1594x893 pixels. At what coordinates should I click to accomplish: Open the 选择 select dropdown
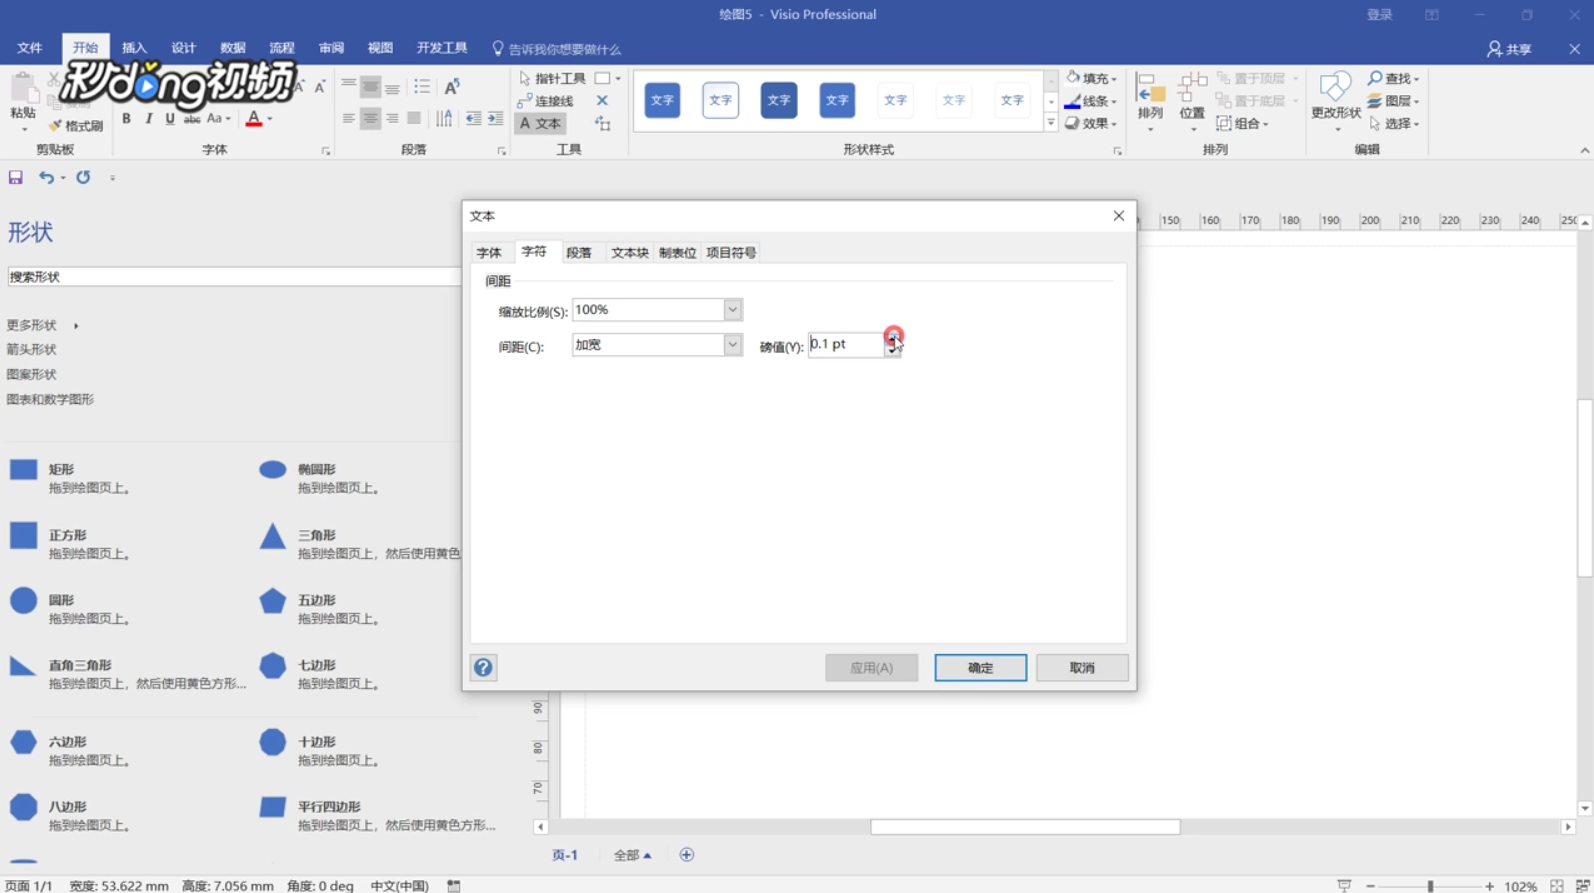point(1394,124)
